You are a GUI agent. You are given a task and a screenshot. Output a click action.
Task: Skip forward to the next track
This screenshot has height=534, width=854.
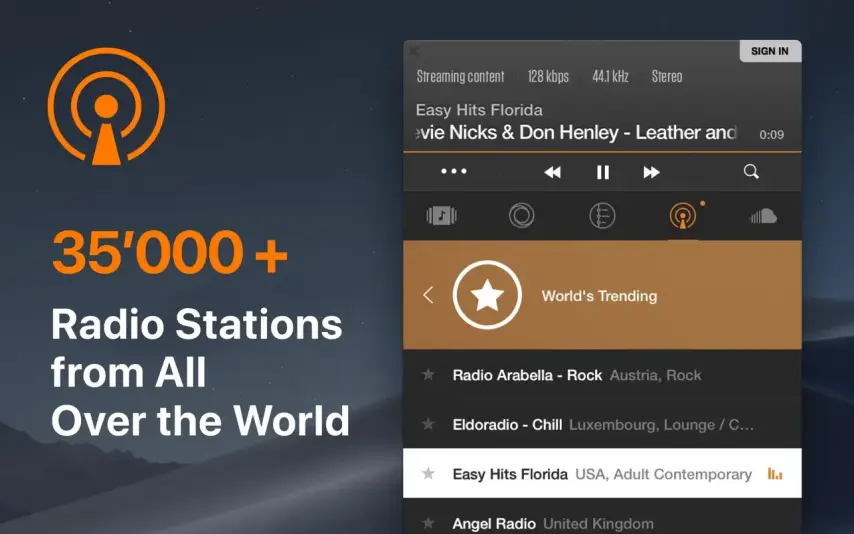(651, 172)
